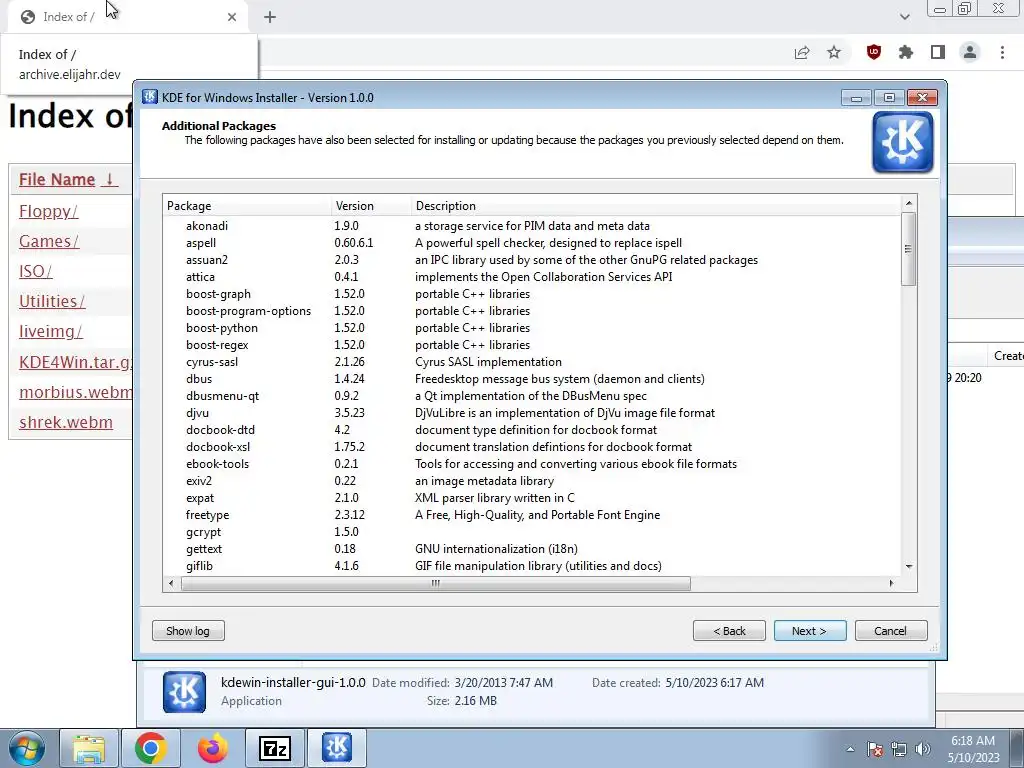Open Chrome profile avatar
This screenshot has width=1024, height=768.
point(970,52)
